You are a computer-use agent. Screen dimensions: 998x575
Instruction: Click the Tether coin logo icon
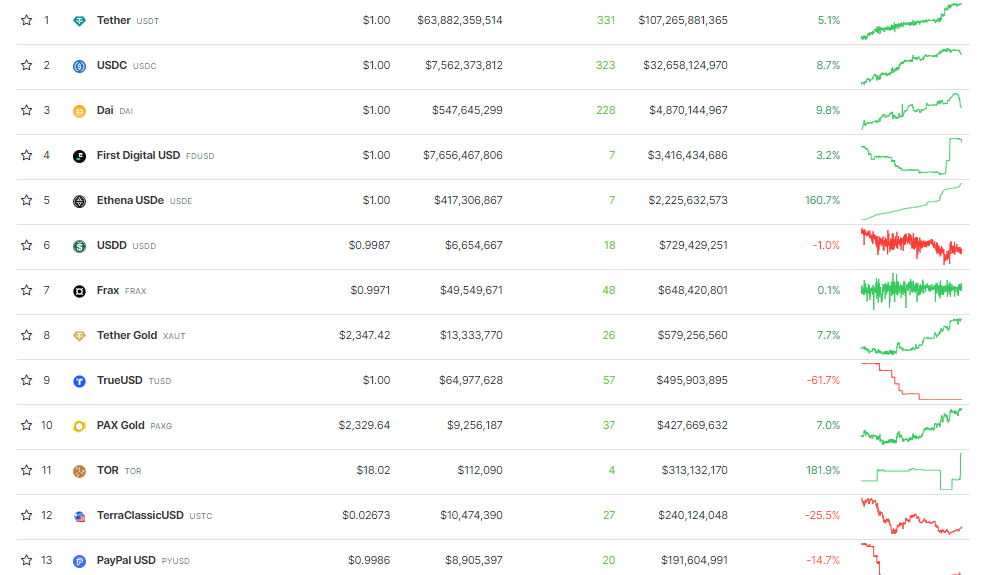click(79, 21)
